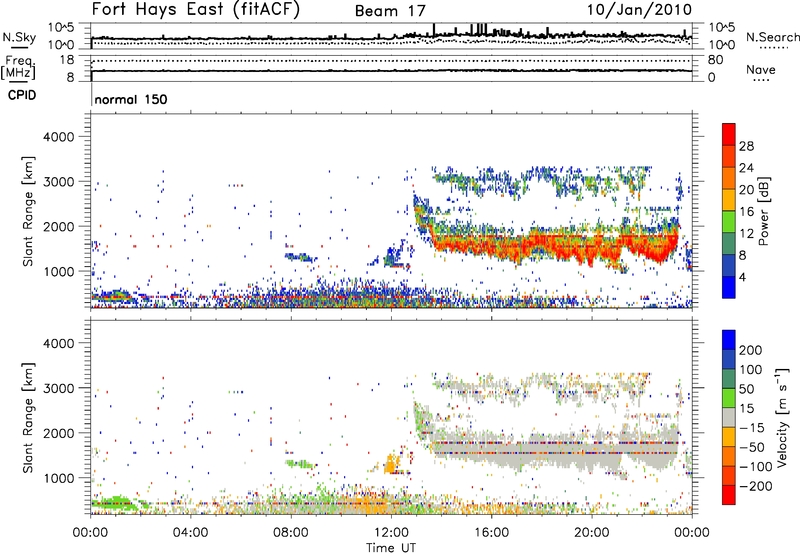Click the '20:00' time tick label
Screen dimensions: 800x554
pos(591,533)
